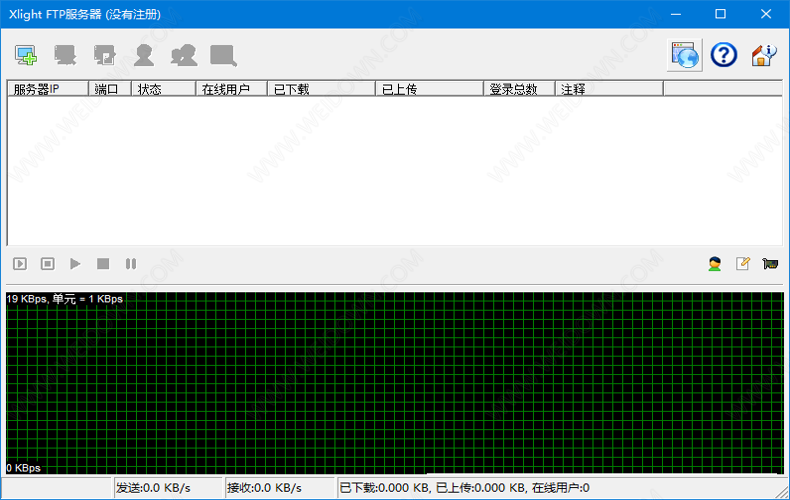Click the 19 KBps graph scale label

tap(64, 299)
